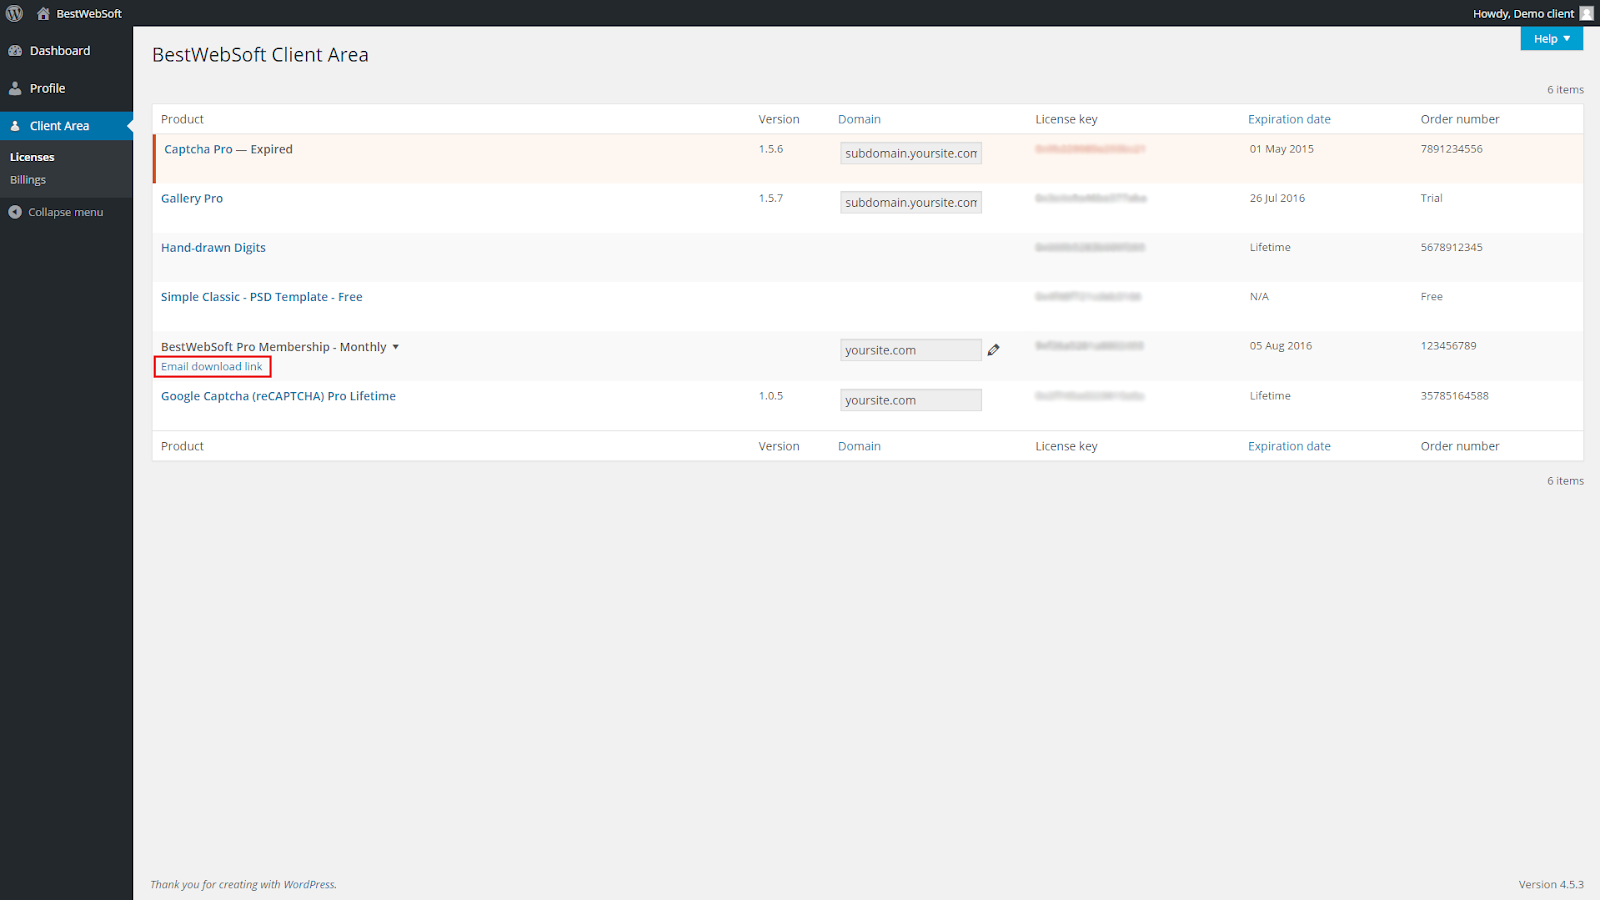1600x900 pixels.
Task: Click the top 6 items count
Action: [x=1565, y=90]
